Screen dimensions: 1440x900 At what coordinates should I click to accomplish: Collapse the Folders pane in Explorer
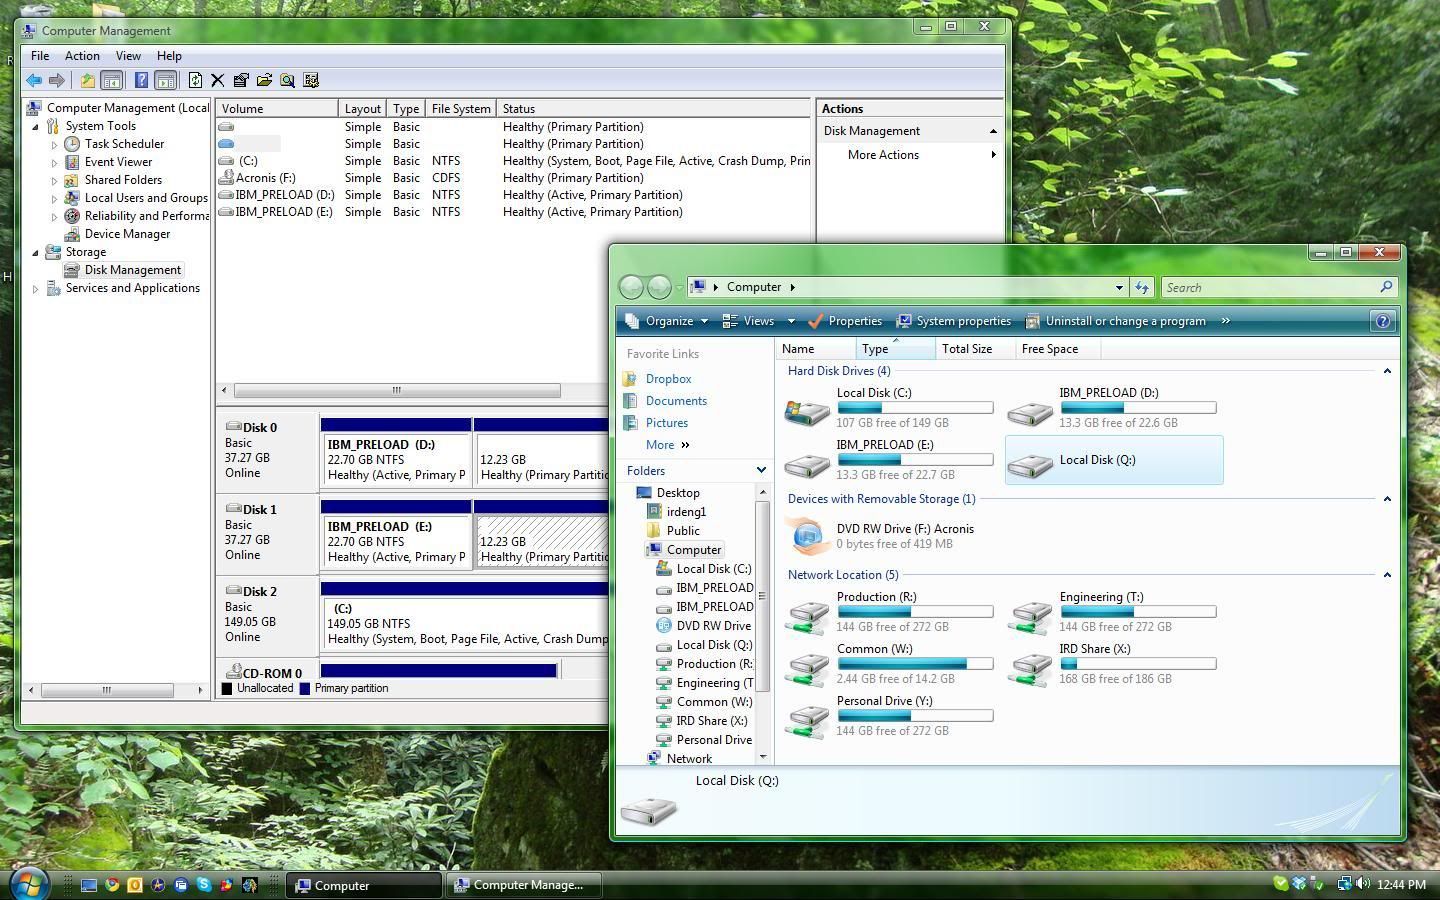(761, 470)
